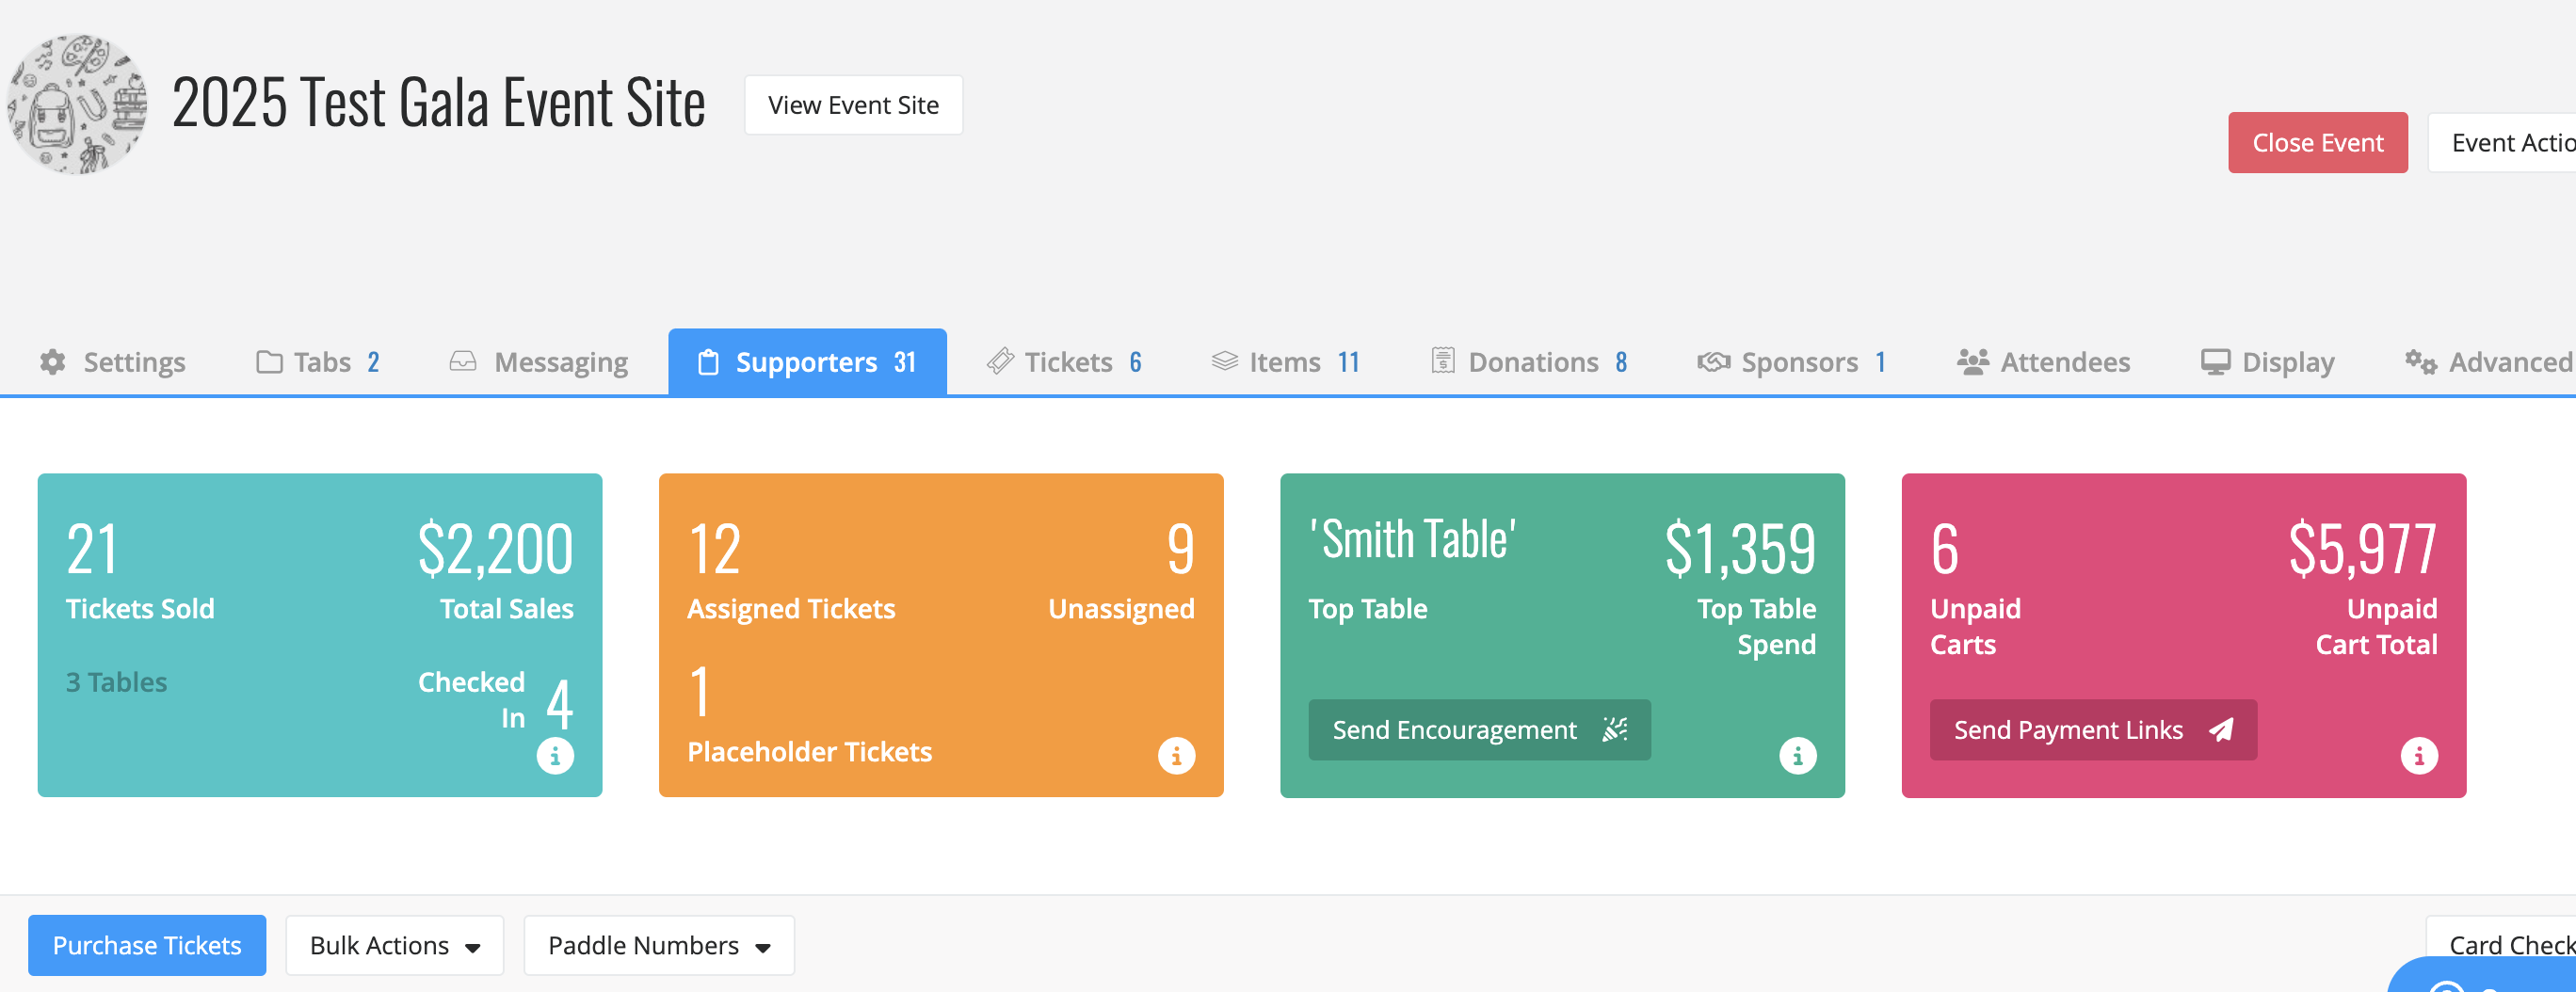Click the Send Encouragement button
This screenshot has width=2576, height=992.
click(x=1479, y=730)
